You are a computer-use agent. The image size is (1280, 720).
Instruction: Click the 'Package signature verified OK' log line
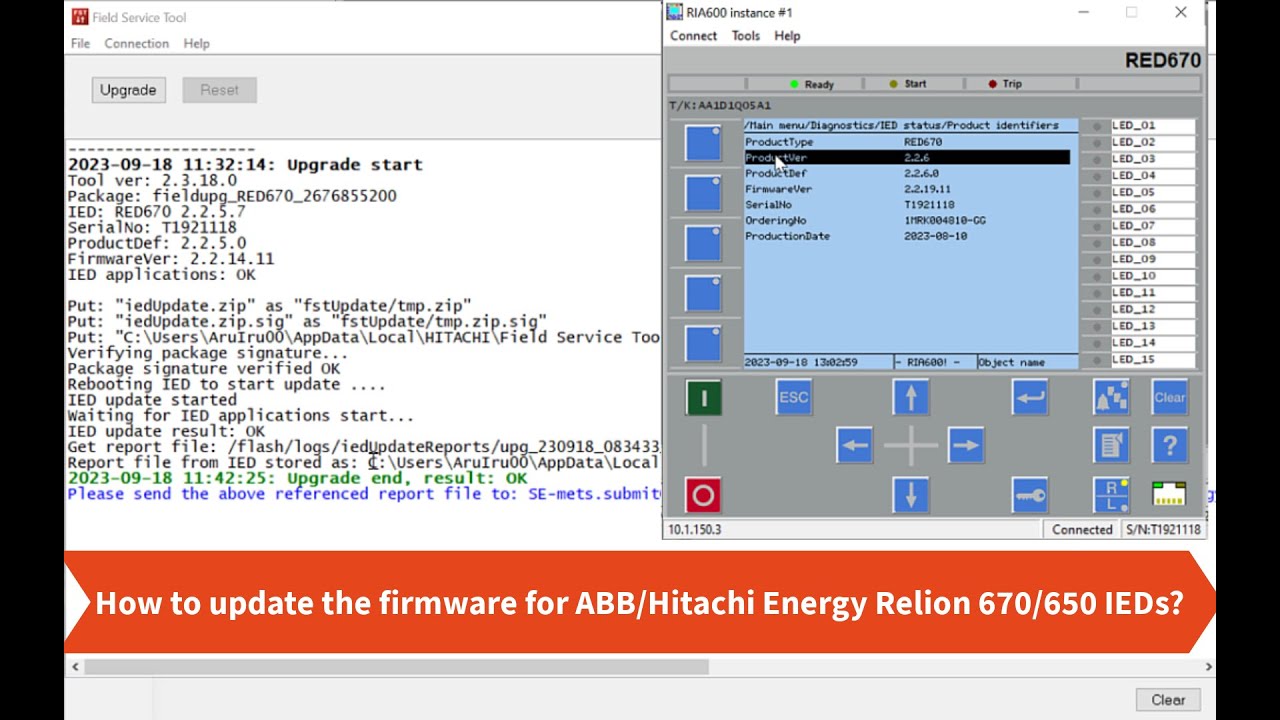(204, 368)
